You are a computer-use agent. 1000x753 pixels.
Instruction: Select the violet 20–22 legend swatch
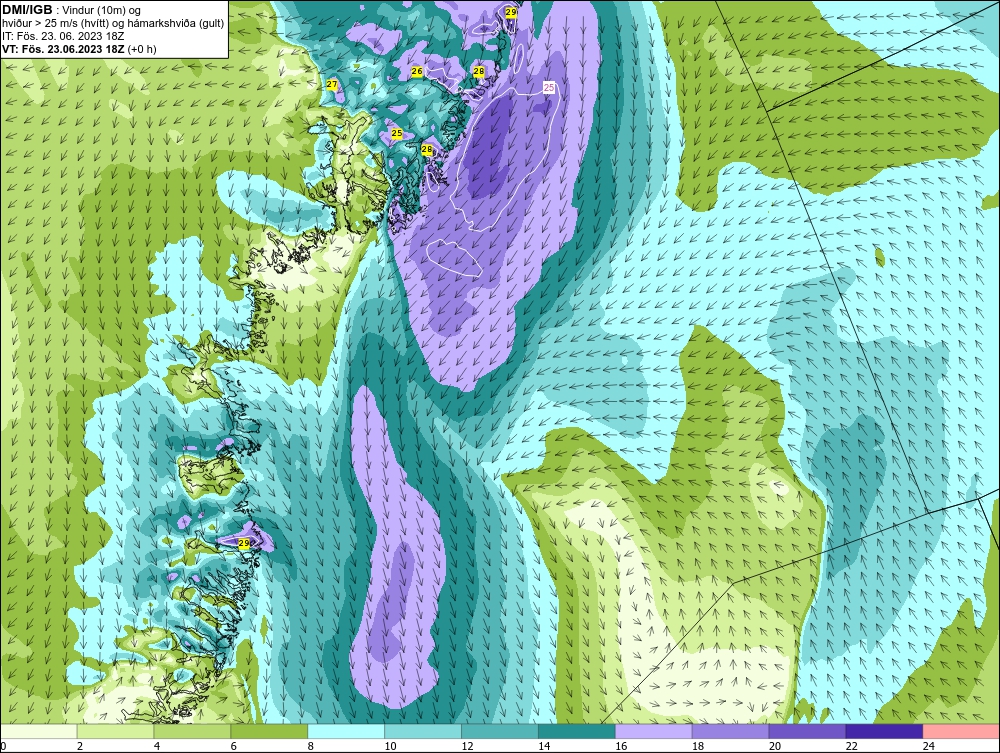tap(807, 731)
